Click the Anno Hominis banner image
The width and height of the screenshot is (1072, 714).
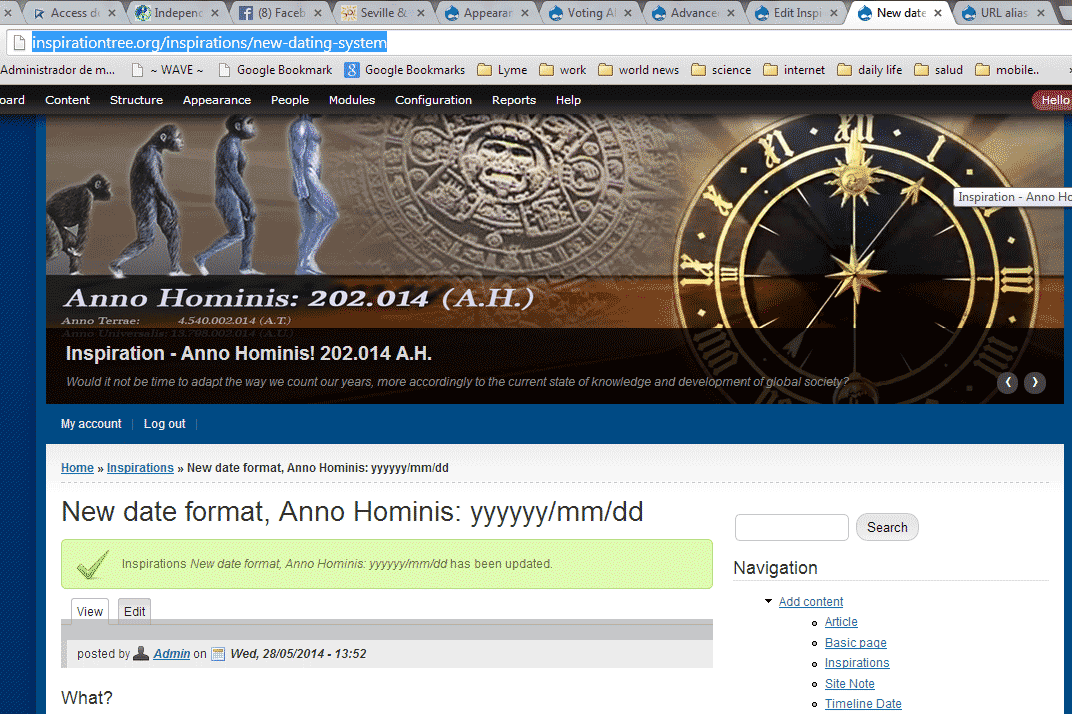[x=554, y=259]
